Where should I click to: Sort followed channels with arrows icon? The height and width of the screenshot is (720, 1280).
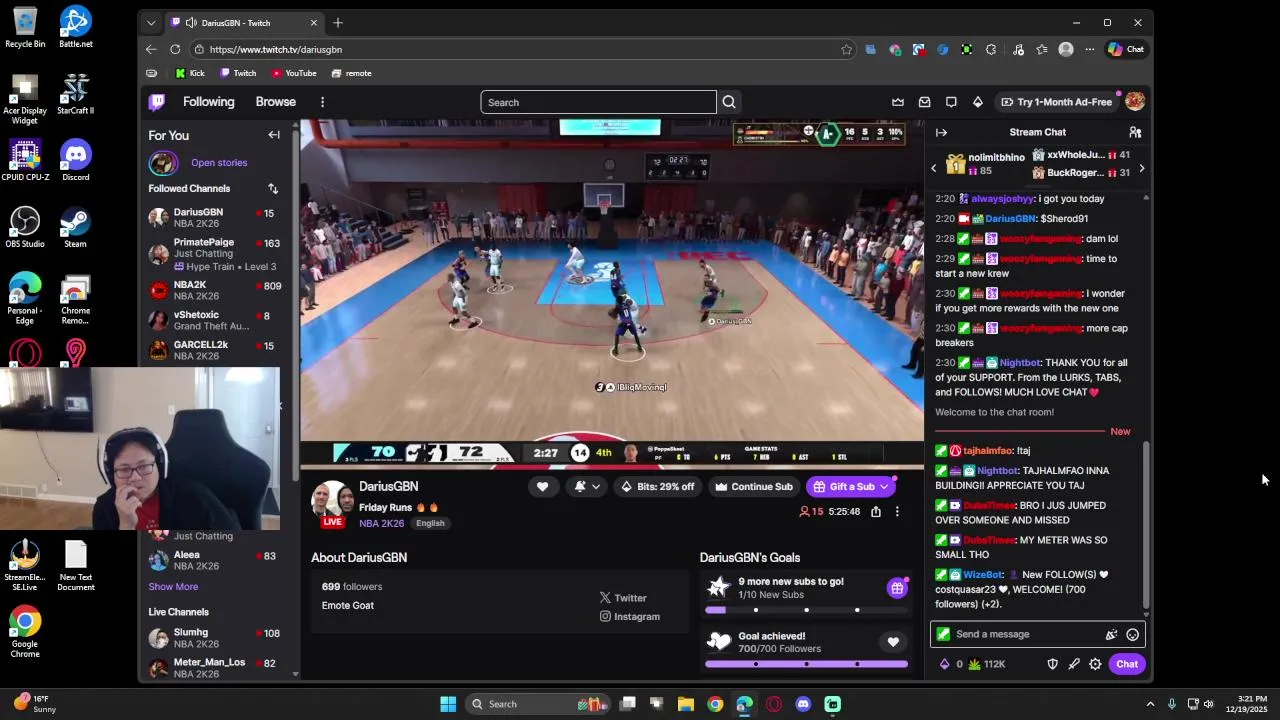(273, 189)
